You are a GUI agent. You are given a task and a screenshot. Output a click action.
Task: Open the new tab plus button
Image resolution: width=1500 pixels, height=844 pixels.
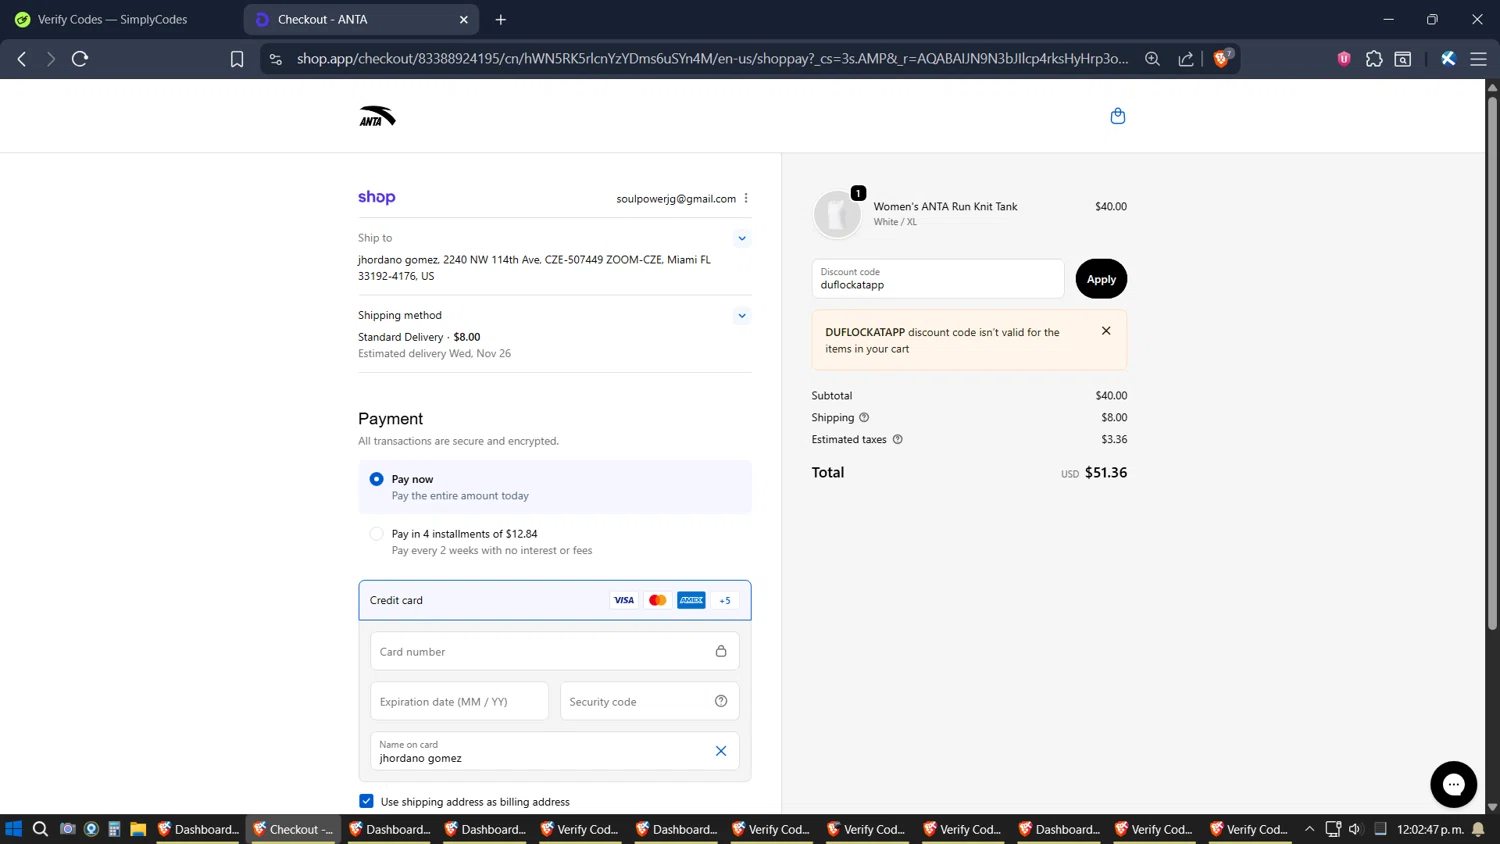(501, 19)
